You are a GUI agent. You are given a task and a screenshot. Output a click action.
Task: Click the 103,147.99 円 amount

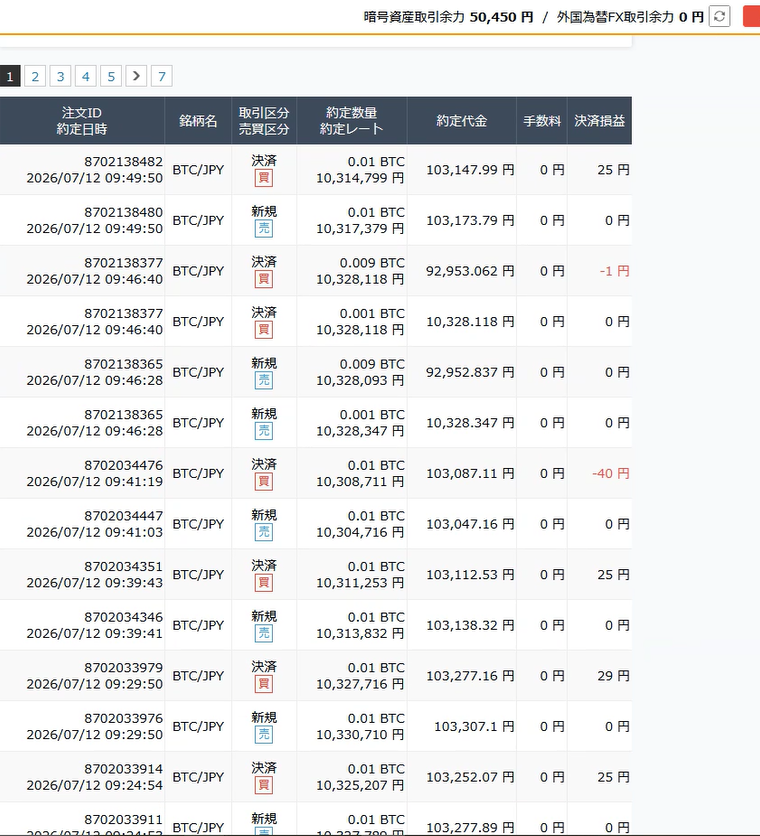(x=470, y=170)
